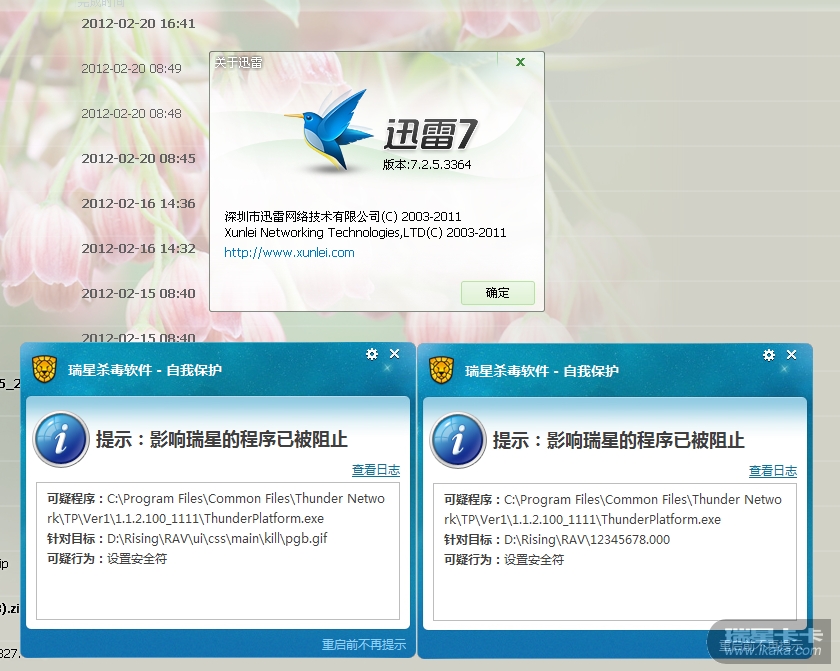Click the blue info icon in the right popup

click(x=458, y=440)
